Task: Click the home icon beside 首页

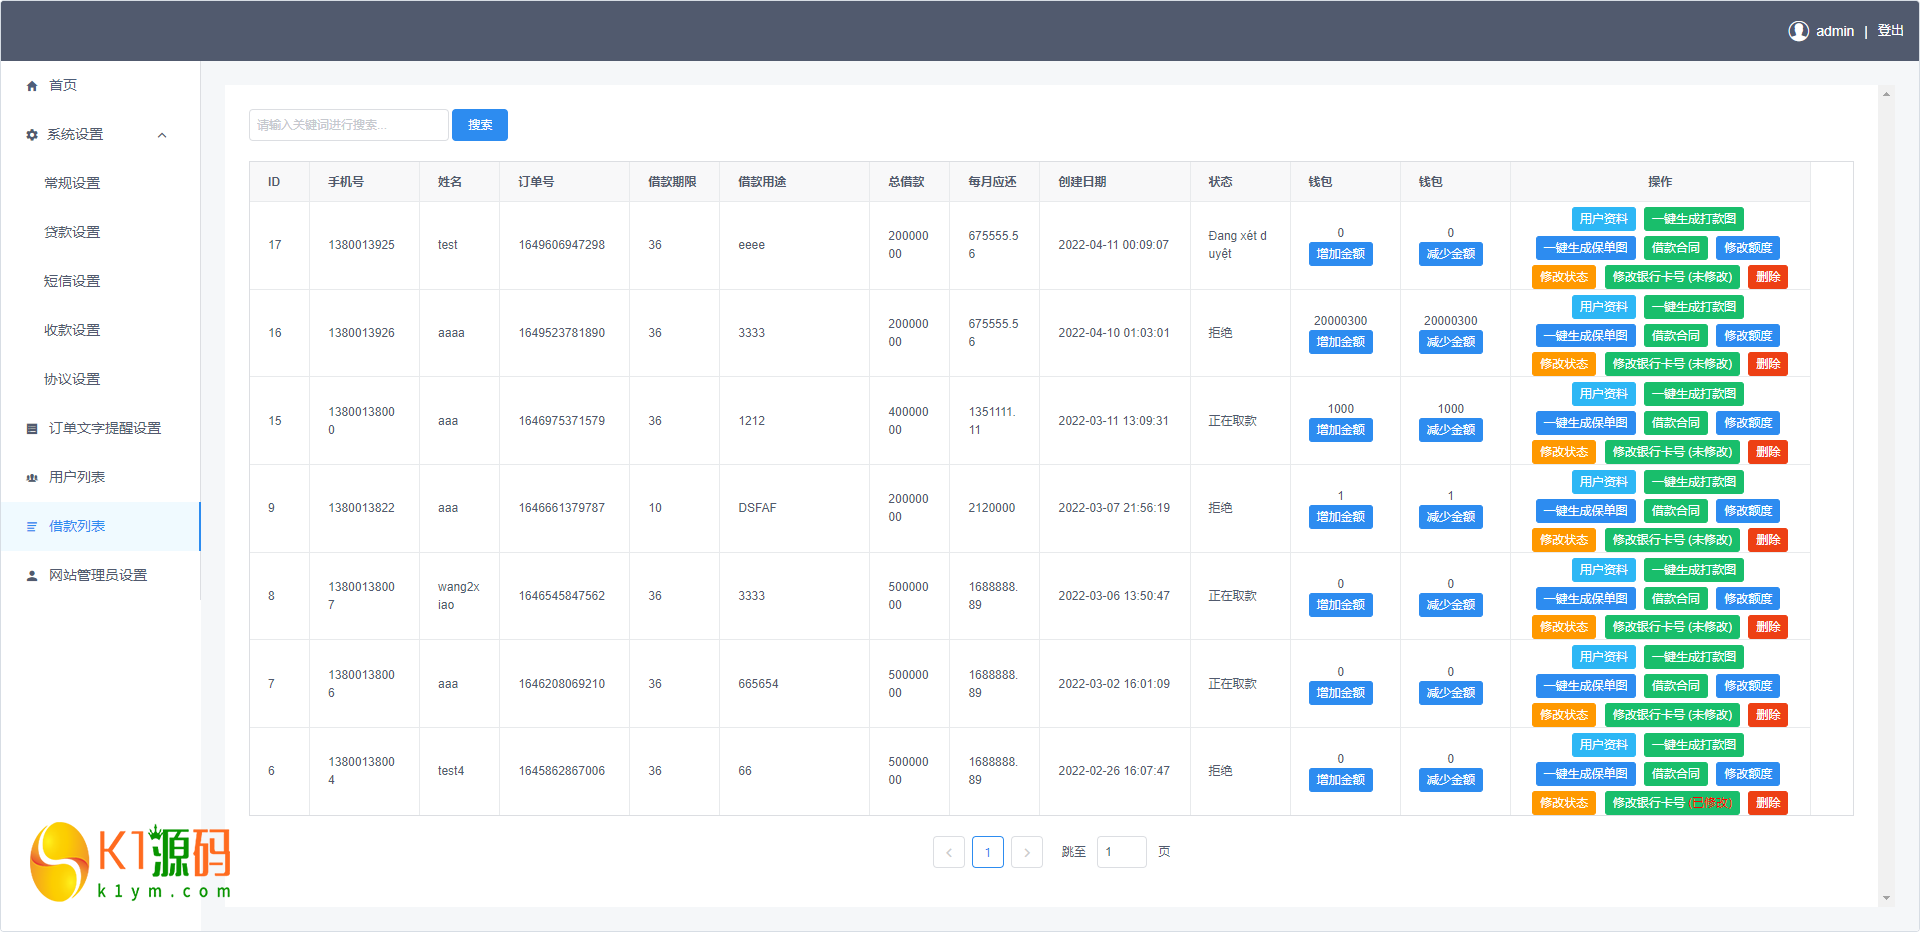Action: (x=32, y=86)
